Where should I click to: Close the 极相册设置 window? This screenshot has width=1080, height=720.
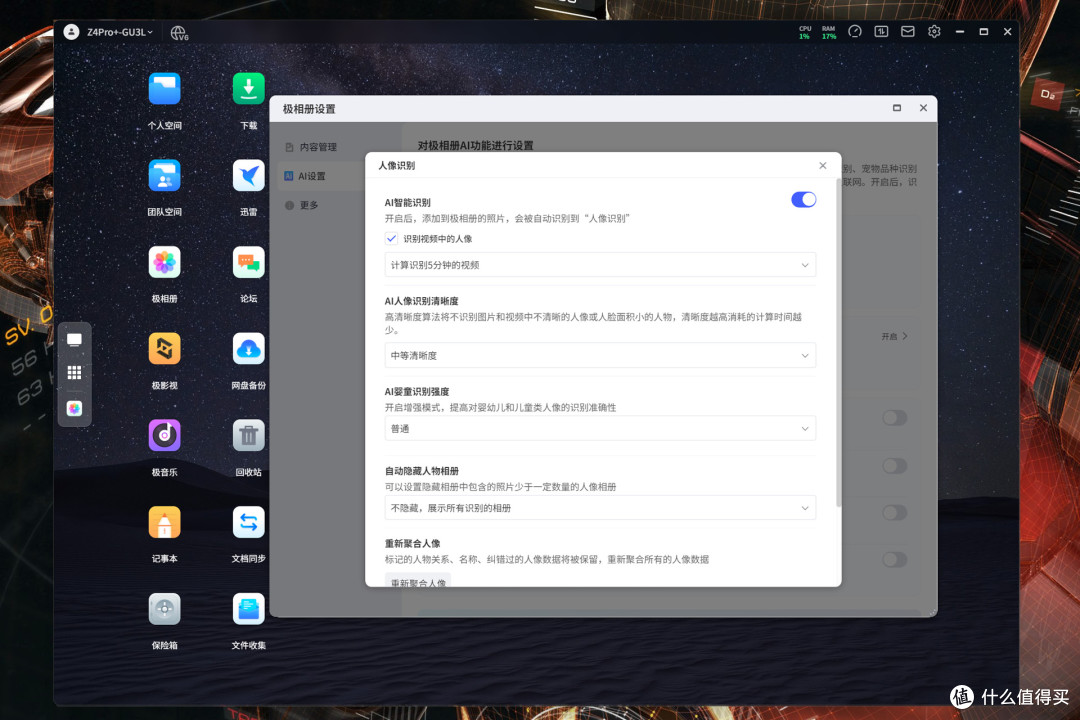tap(923, 108)
